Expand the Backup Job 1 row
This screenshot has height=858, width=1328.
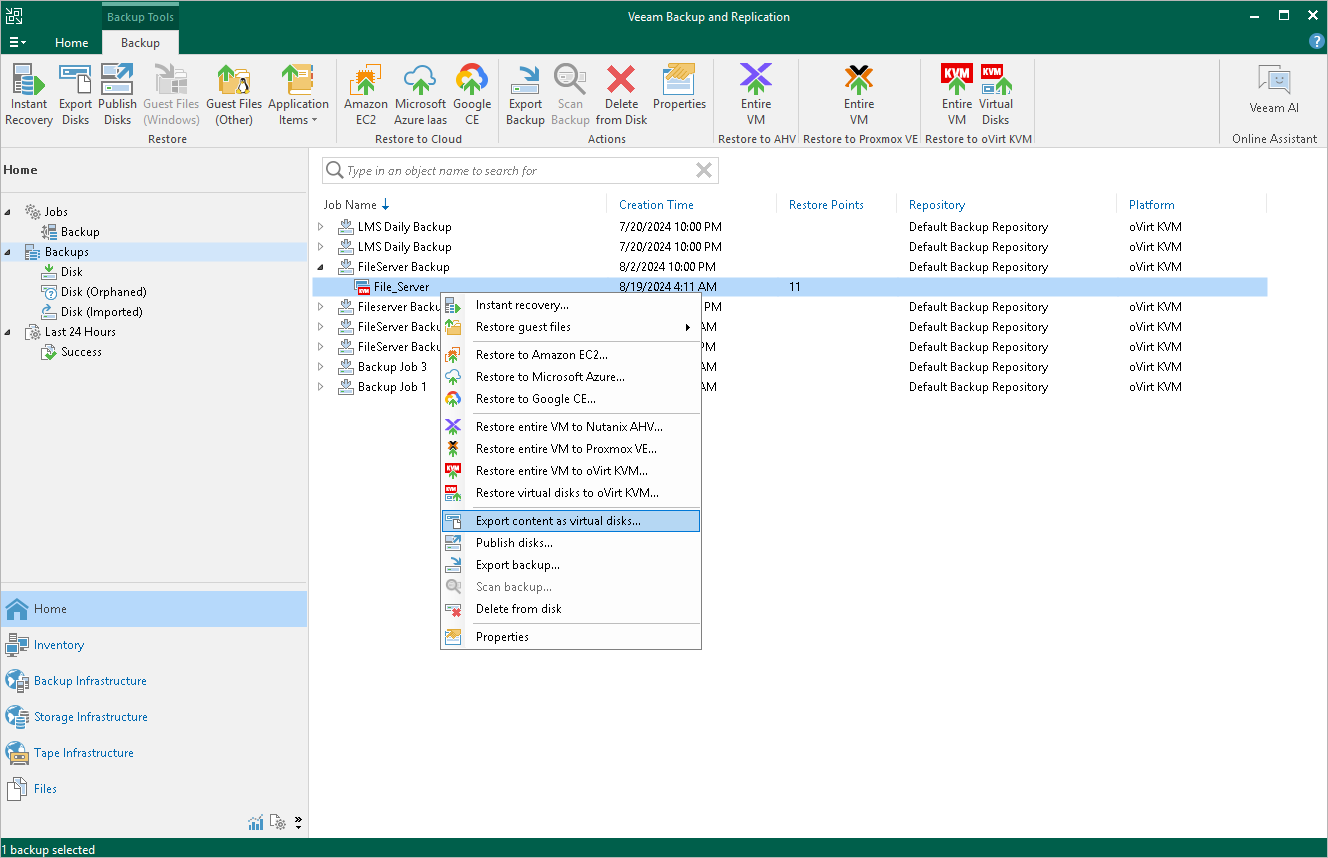(x=321, y=387)
